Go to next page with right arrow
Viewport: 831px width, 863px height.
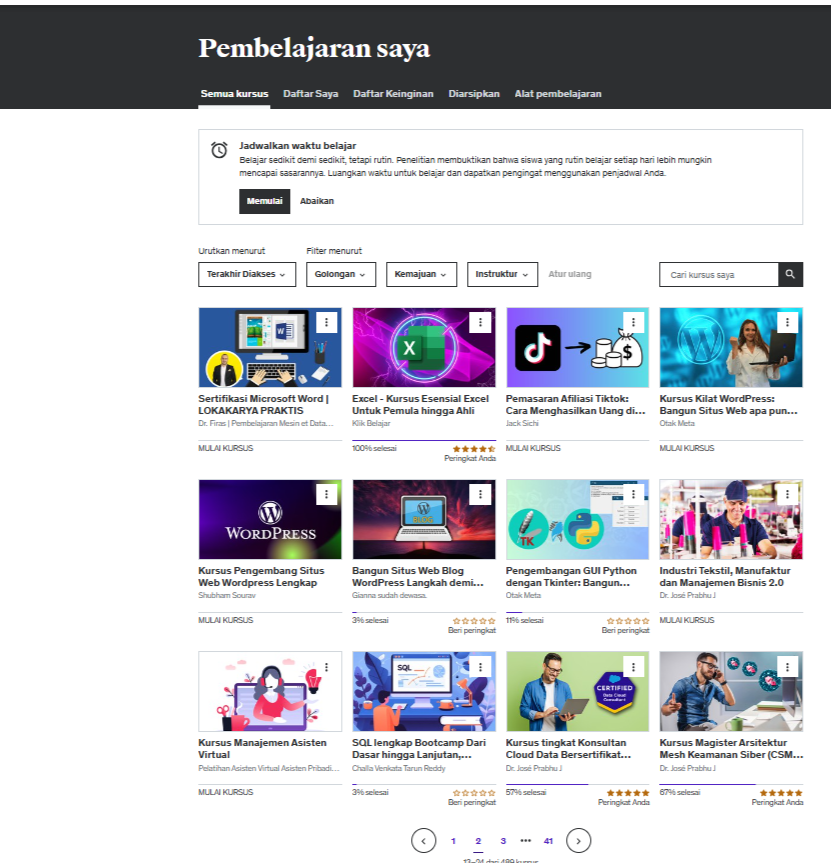pos(579,841)
